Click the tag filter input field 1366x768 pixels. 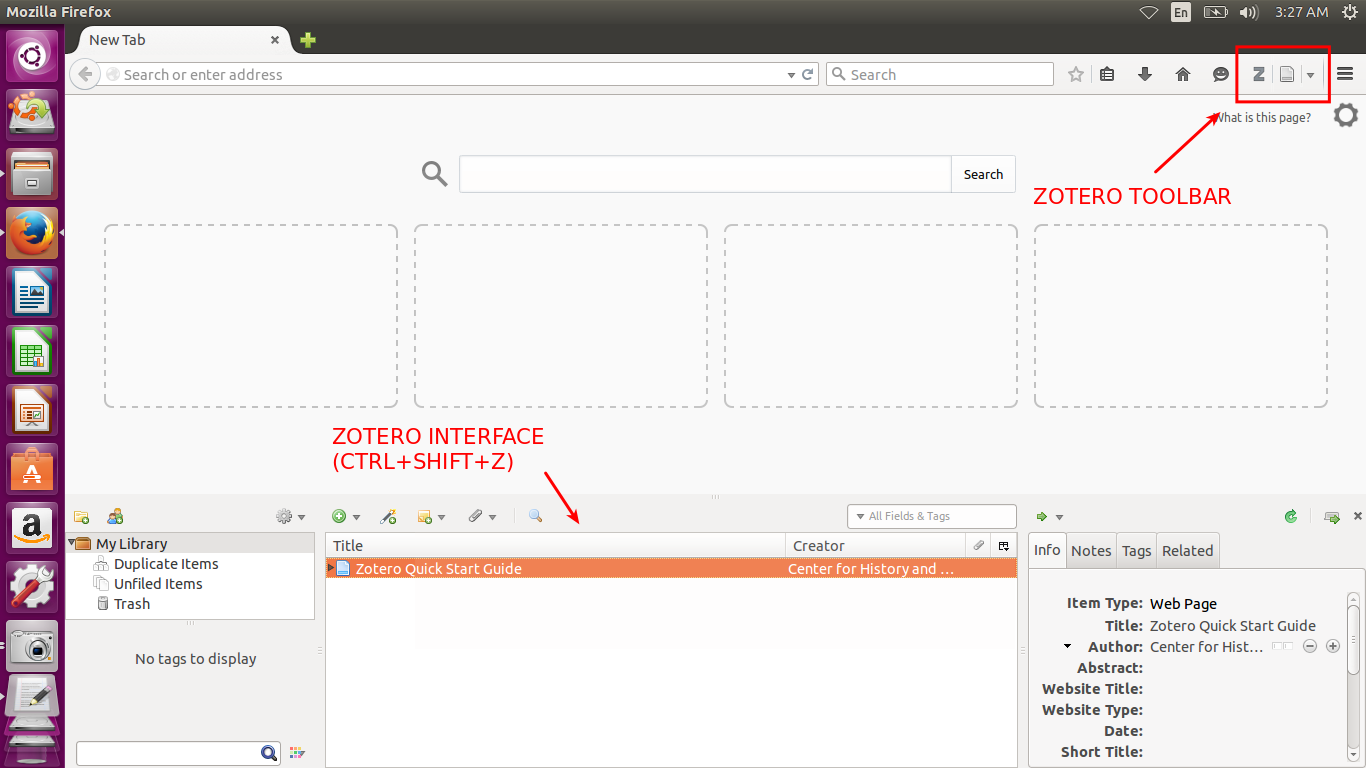[168, 753]
